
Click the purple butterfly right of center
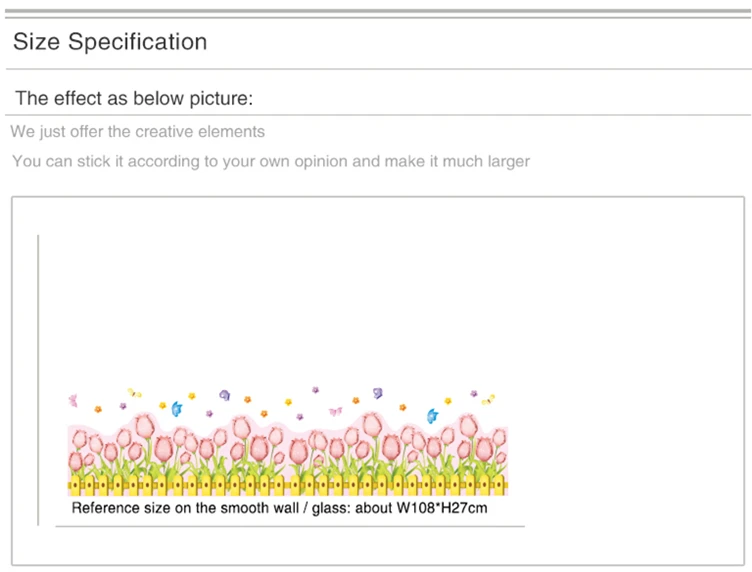coord(378,393)
